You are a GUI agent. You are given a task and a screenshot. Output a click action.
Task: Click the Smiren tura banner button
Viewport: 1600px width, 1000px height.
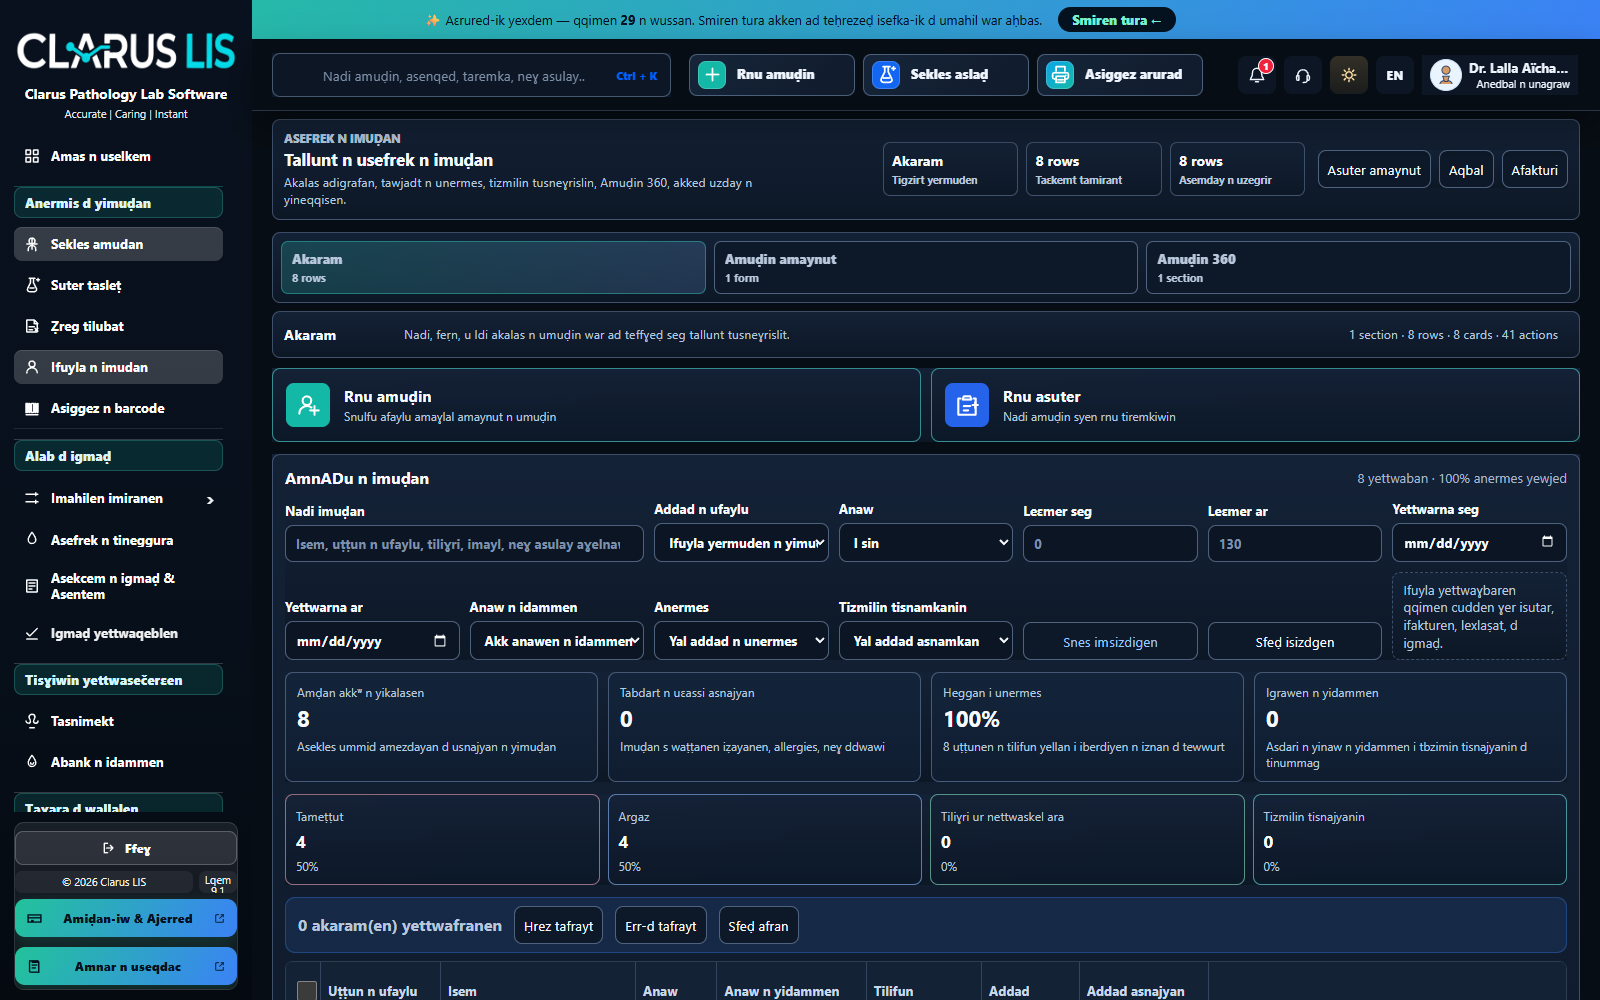point(1116,20)
